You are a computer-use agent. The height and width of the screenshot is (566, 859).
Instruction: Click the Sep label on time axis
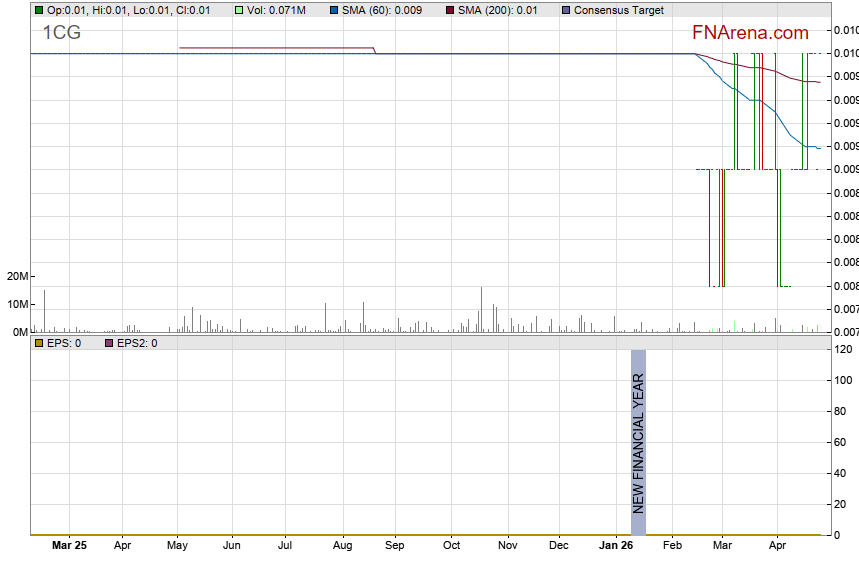[x=394, y=546]
